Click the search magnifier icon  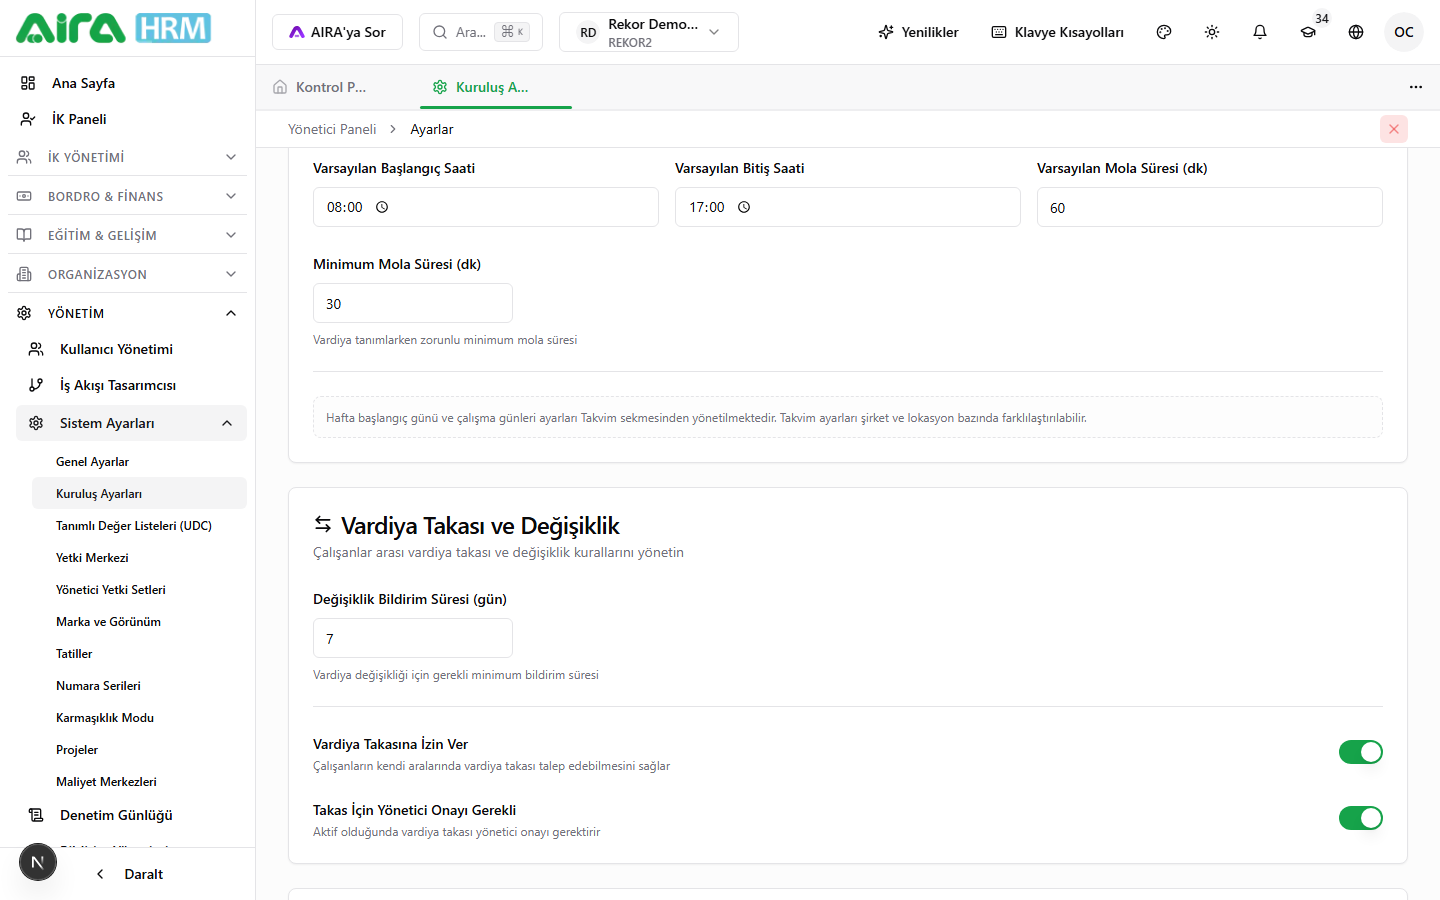tap(440, 32)
